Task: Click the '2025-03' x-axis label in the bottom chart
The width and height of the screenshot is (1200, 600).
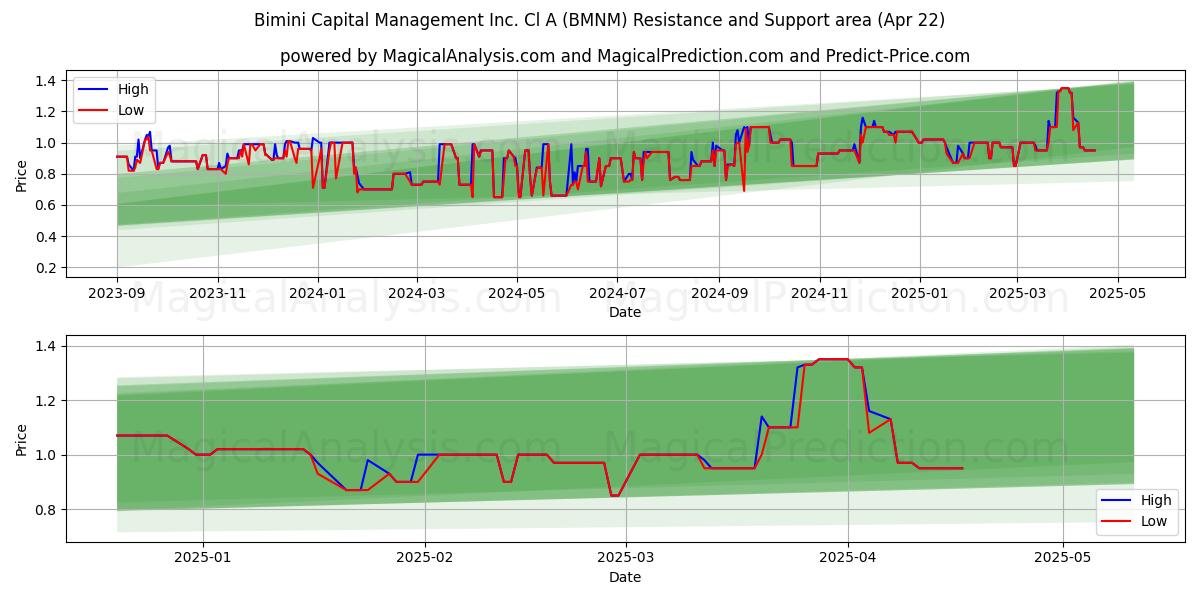Action: 627,559
